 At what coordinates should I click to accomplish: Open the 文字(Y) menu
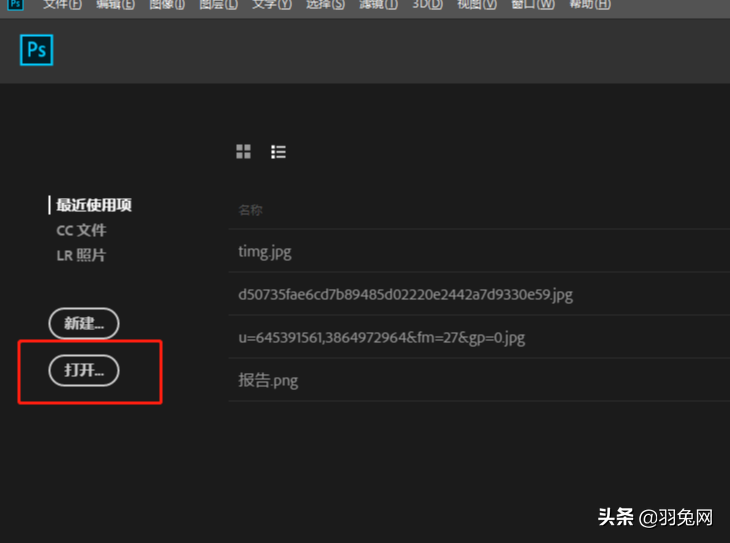[272, 5]
